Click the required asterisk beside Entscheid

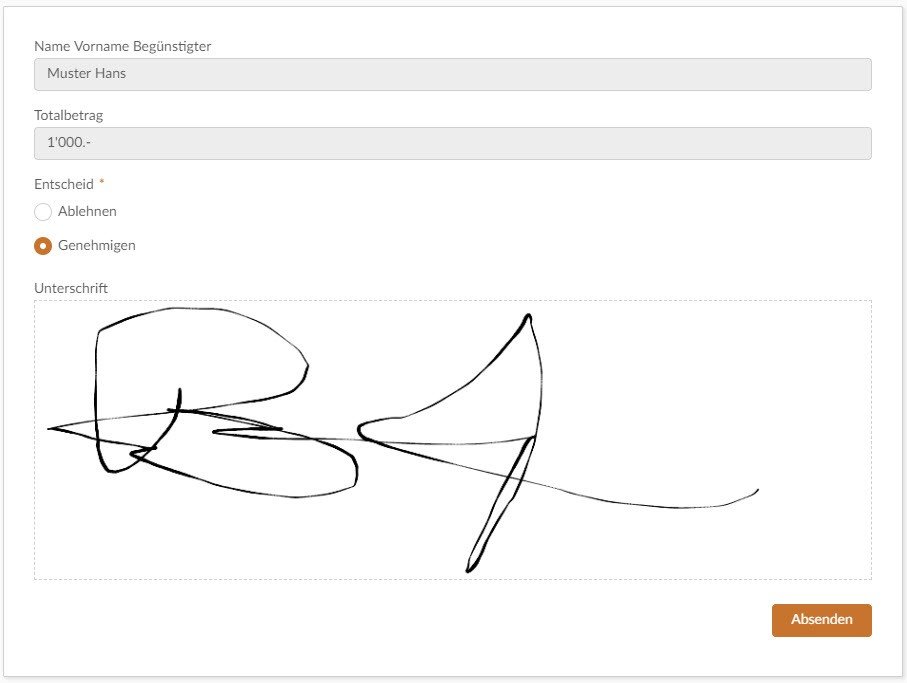[102, 182]
